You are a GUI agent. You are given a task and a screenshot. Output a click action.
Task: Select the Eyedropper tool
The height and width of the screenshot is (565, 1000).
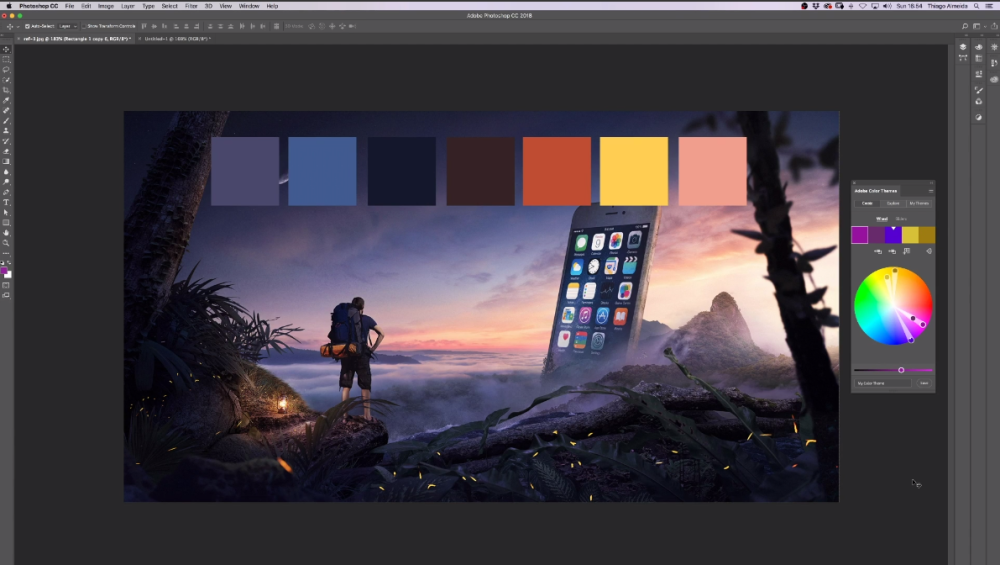tap(6, 100)
